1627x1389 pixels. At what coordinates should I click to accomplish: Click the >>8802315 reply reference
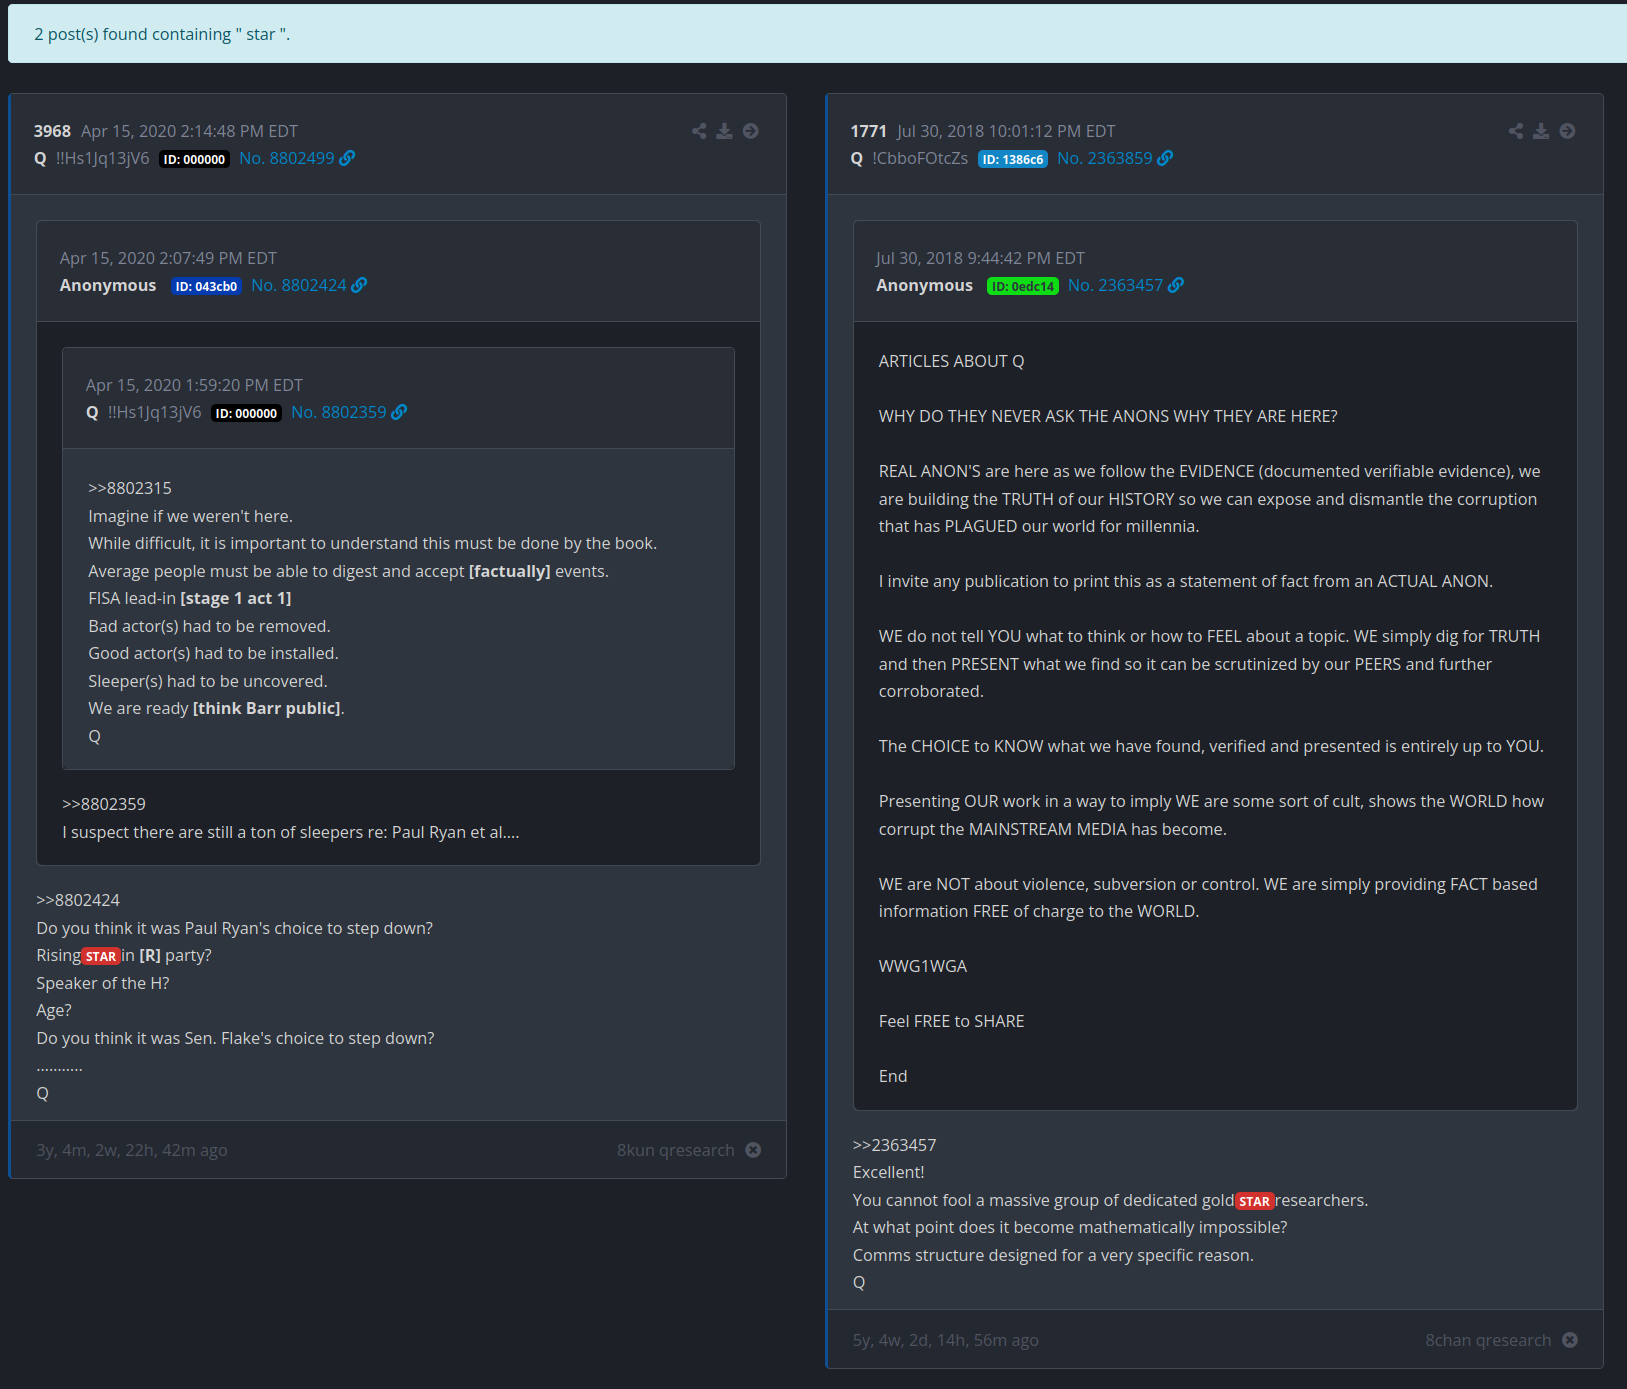click(130, 488)
